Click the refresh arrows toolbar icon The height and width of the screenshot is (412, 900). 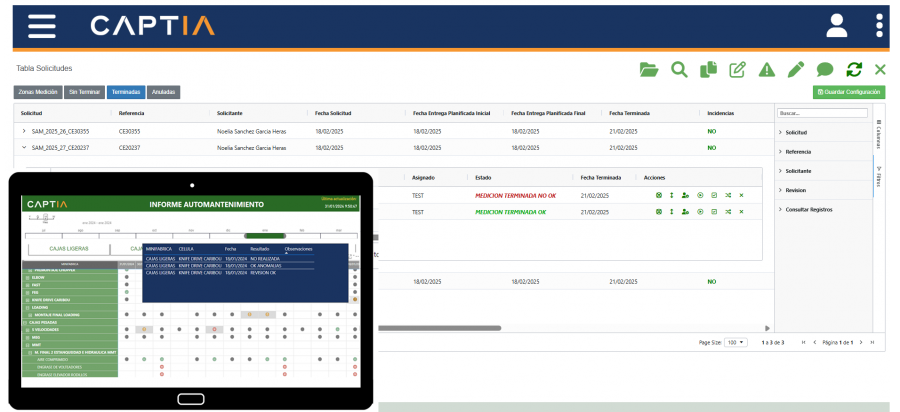pos(854,70)
